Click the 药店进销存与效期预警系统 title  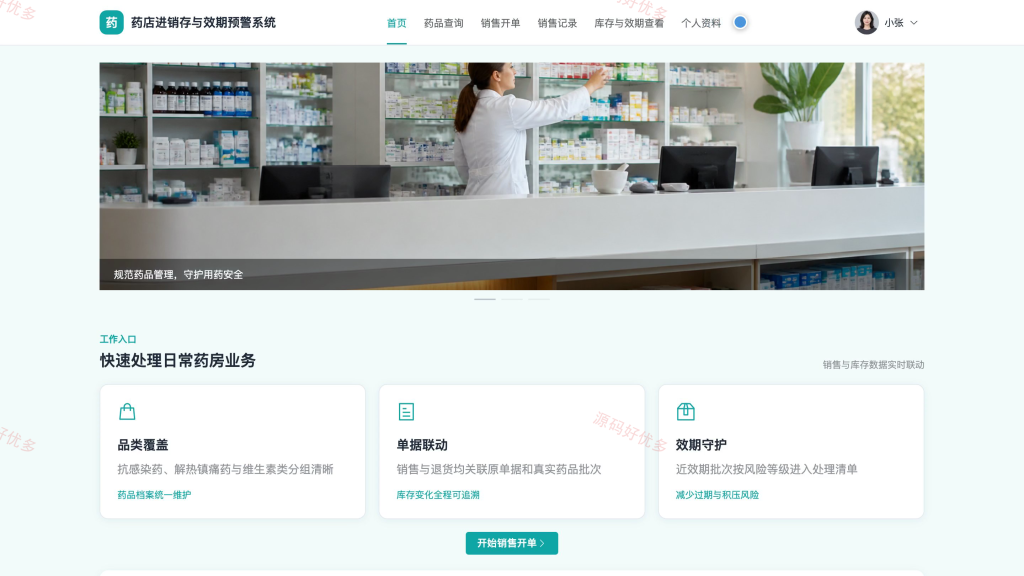203,23
